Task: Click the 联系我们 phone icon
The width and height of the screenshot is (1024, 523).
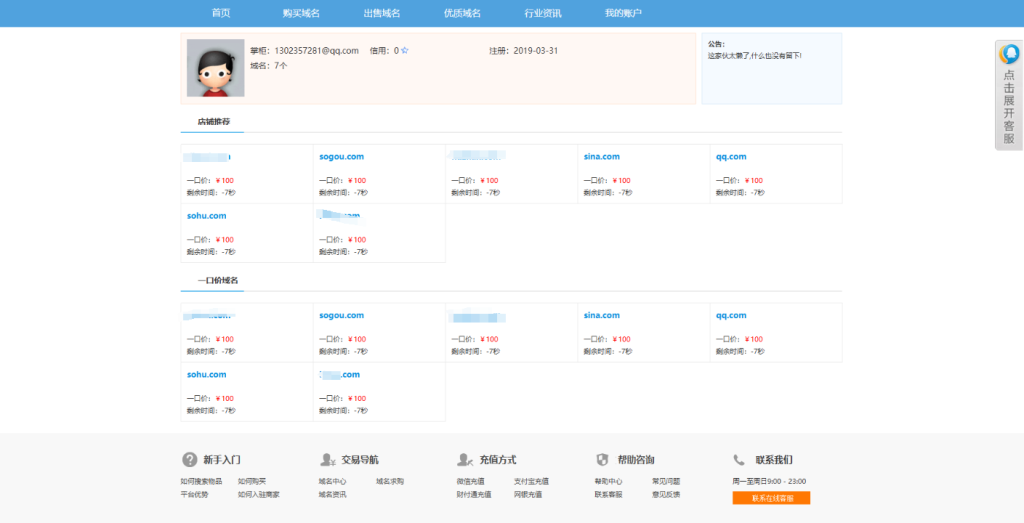Action: point(739,460)
